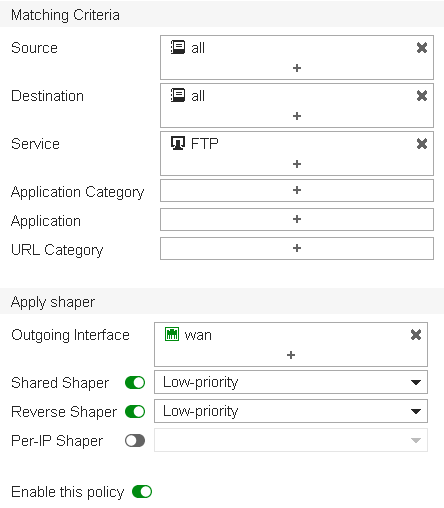Open the Reverse Shaper Low-priority dropdown
This screenshot has width=444, height=508.
tap(291, 411)
